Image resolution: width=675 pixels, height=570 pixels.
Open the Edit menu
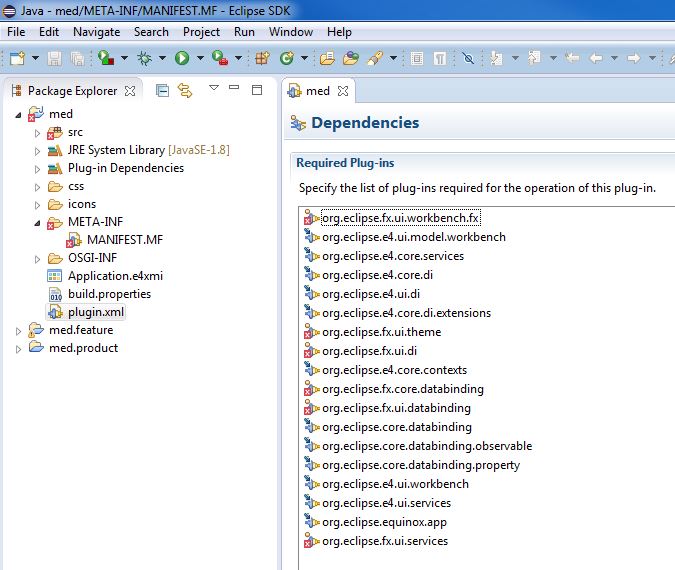pos(49,32)
